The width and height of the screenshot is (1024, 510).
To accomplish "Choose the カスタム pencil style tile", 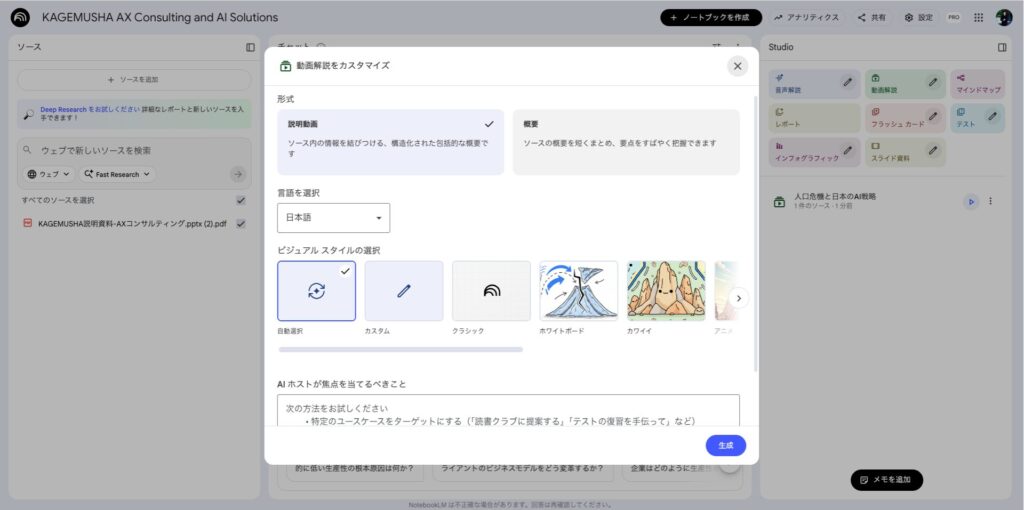I will 403,291.
